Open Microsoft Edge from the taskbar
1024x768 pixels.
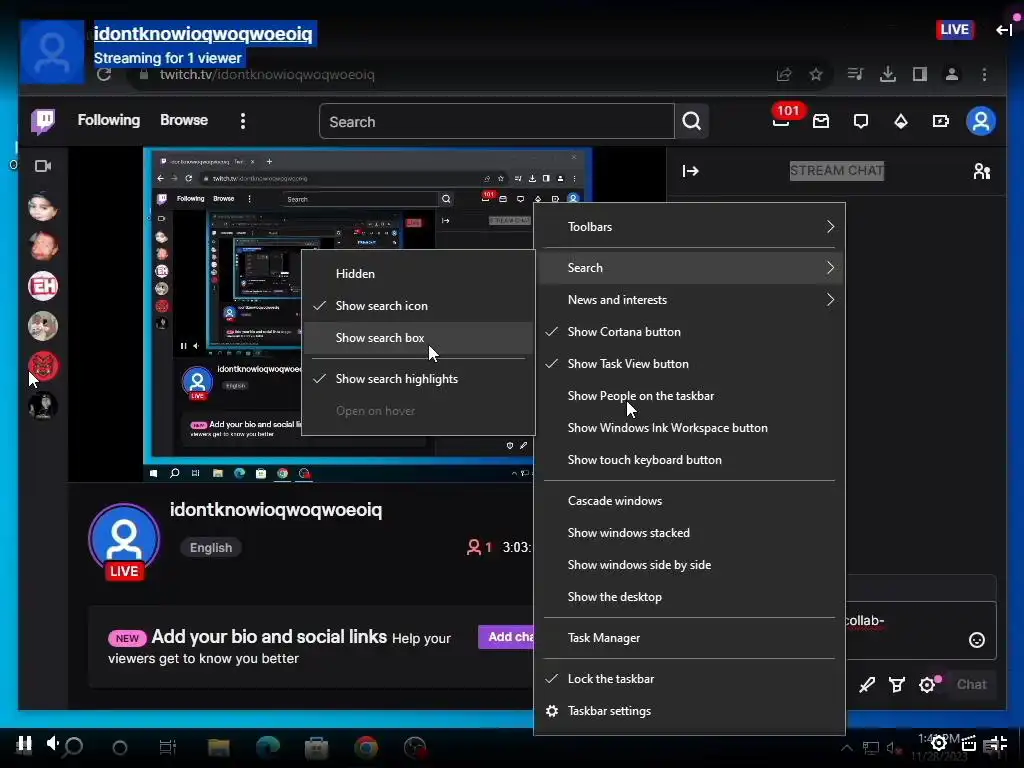click(268, 746)
